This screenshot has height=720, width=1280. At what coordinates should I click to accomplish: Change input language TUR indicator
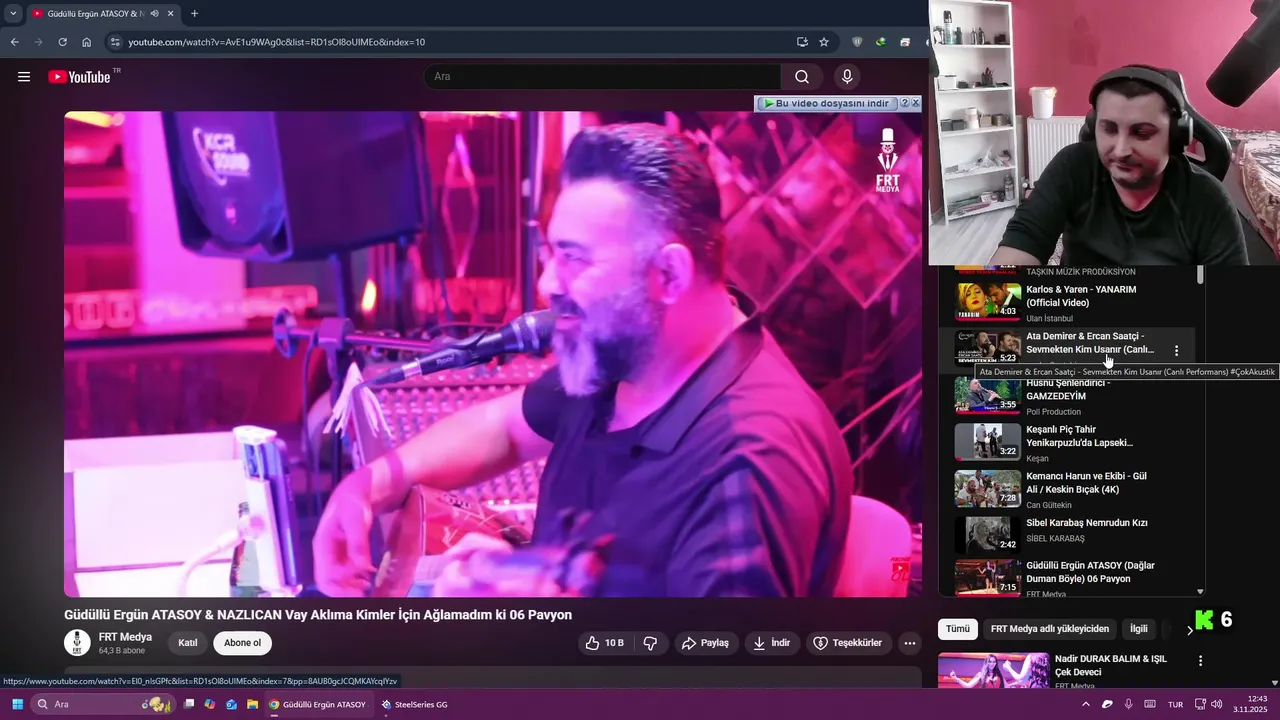pos(1176,704)
